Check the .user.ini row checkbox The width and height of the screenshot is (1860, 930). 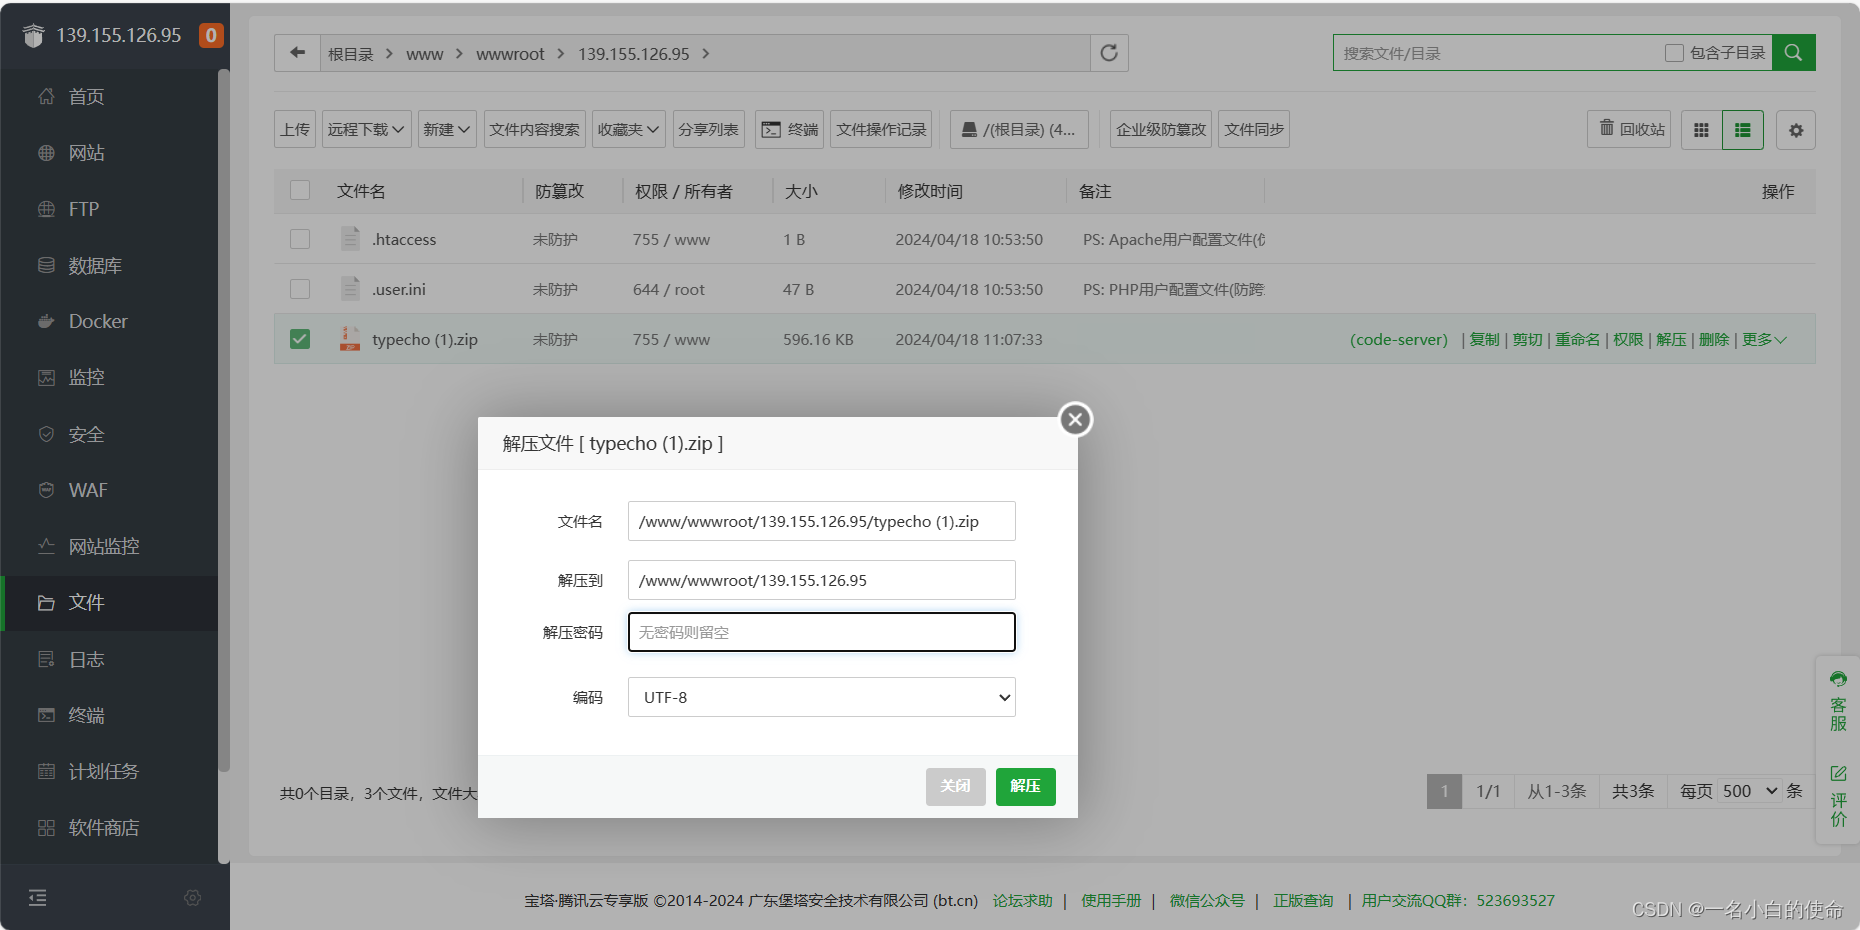point(300,289)
